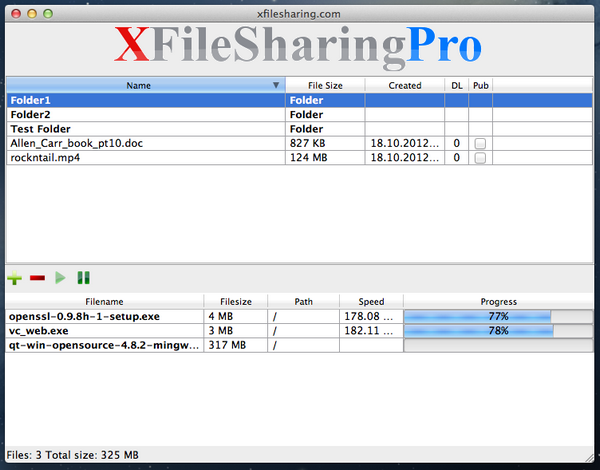Click the Filesize column header in upload list
The width and height of the screenshot is (600, 470).
(x=236, y=302)
